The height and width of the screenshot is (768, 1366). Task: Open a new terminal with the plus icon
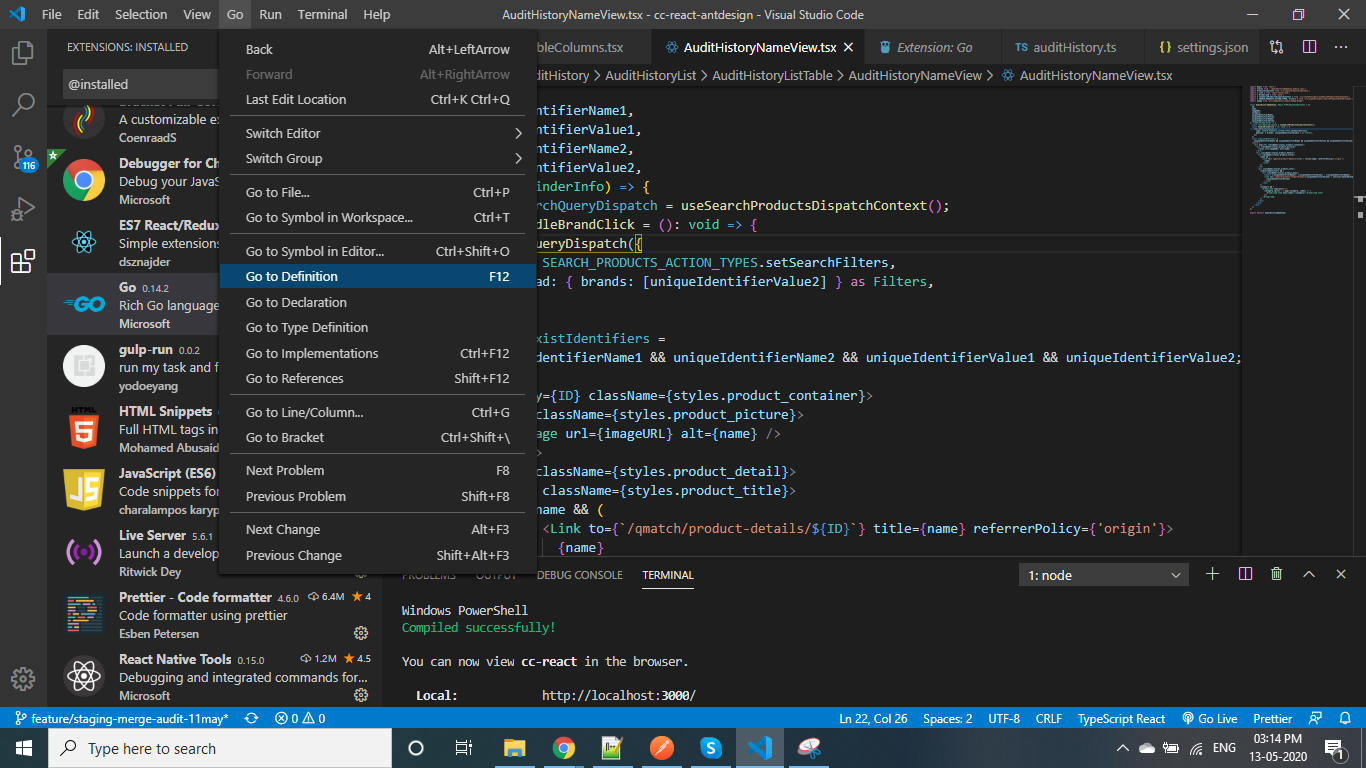[x=1212, y=574]
